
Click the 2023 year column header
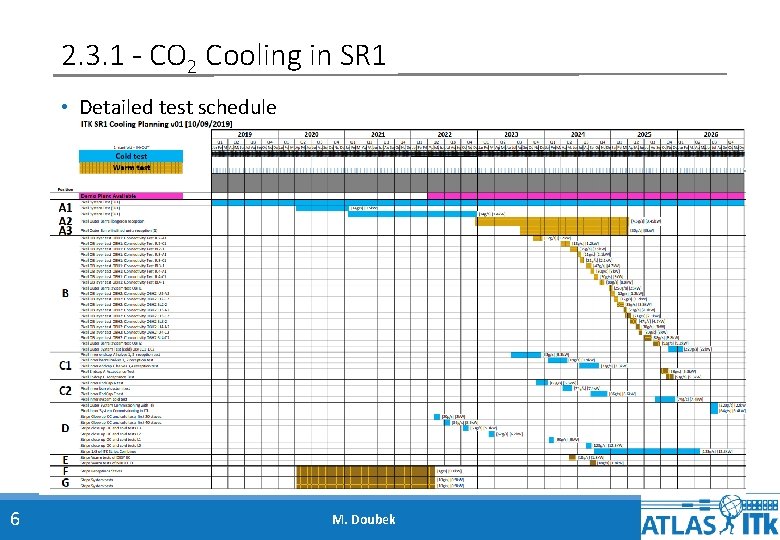(511, 134)
